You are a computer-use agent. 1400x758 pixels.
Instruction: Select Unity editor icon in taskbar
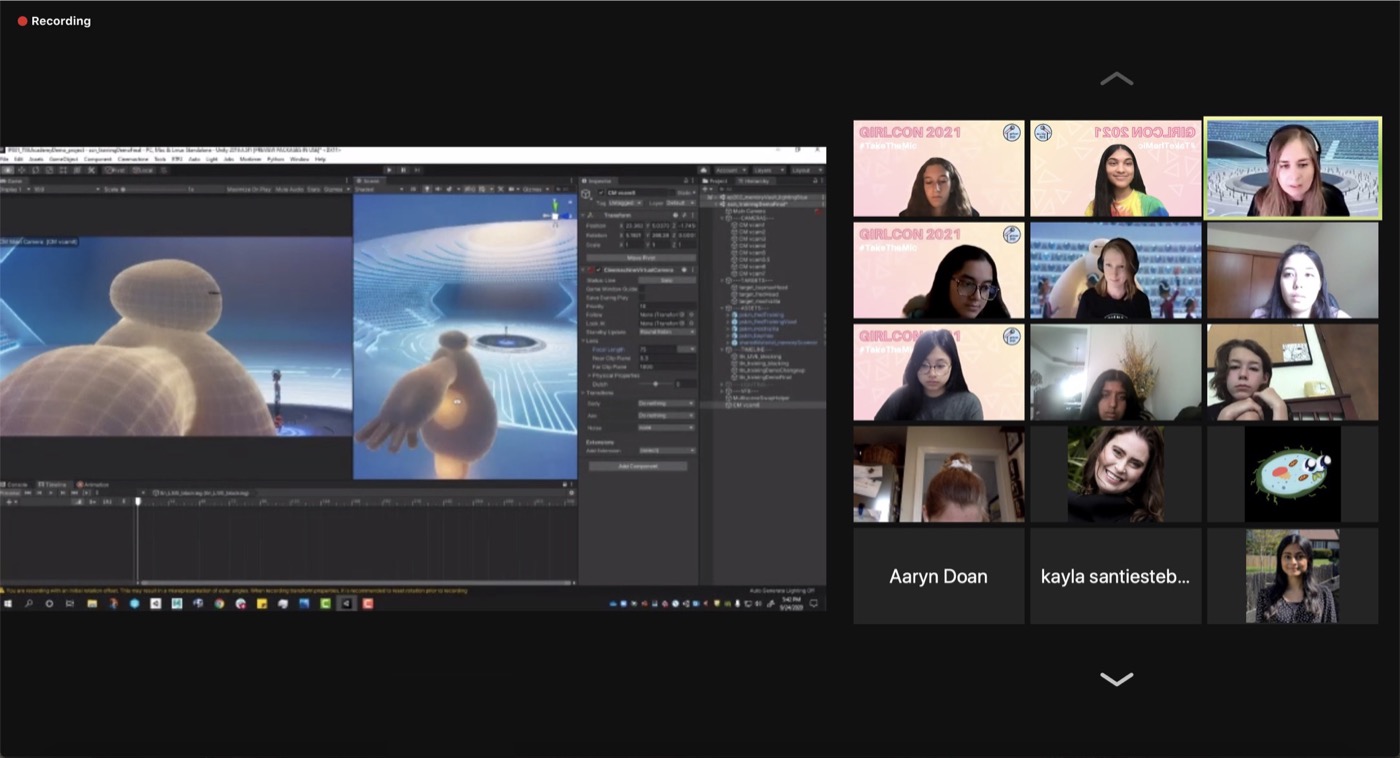coord(346,604)
